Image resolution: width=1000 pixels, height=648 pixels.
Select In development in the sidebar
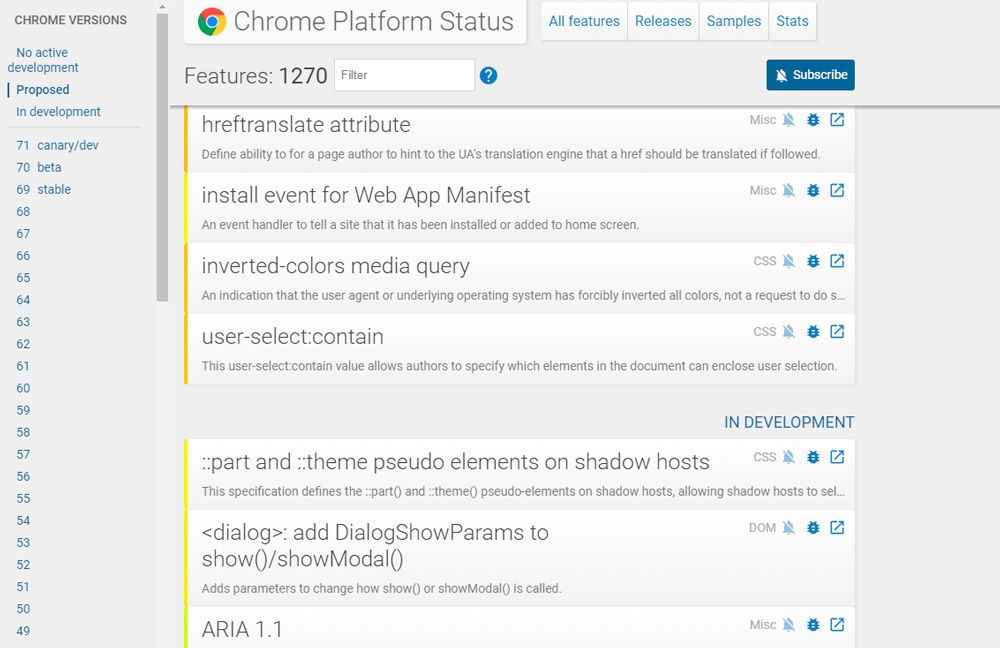(58, 112)
